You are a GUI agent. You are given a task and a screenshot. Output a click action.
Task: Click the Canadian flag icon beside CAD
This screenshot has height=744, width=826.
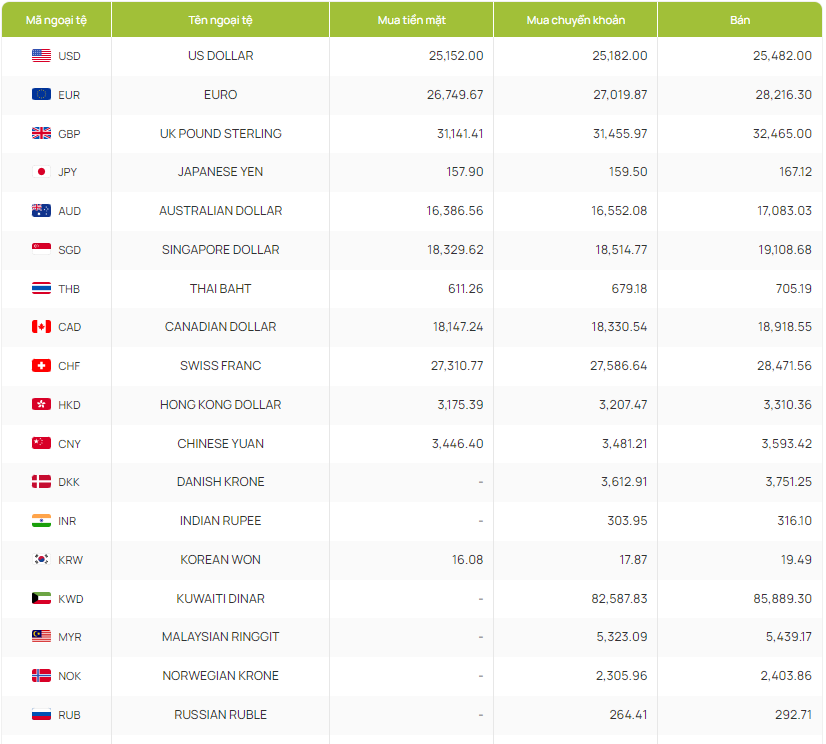click(41, 327)
